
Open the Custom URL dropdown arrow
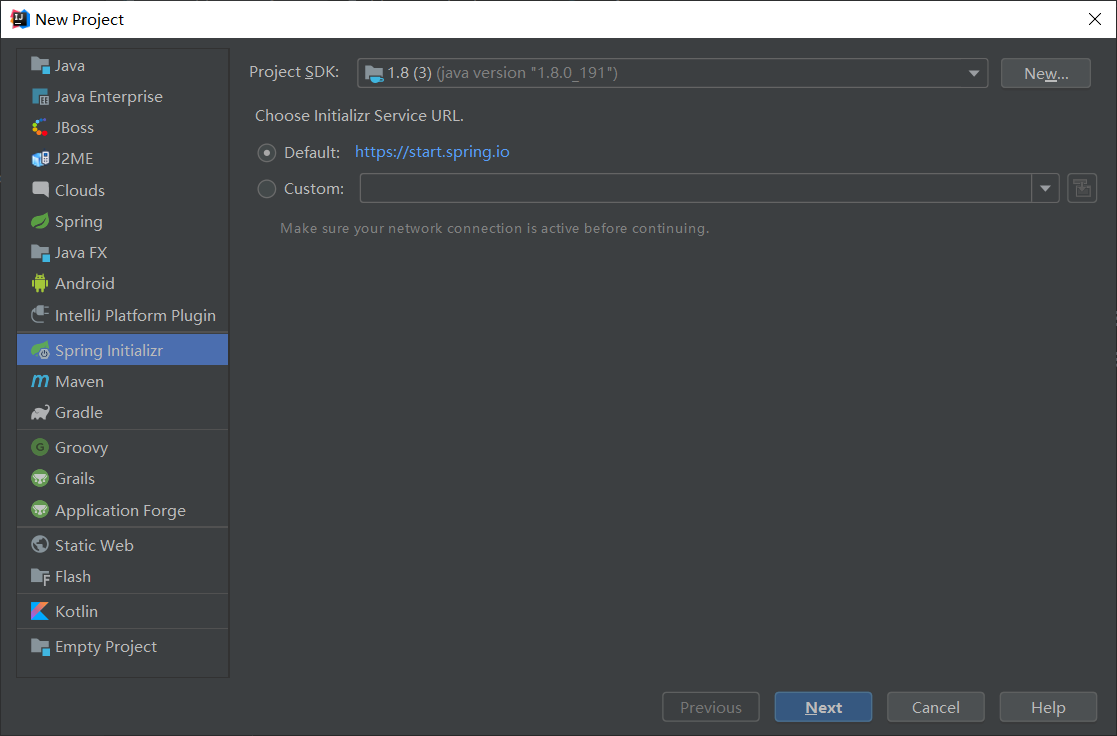[1045, 188]
